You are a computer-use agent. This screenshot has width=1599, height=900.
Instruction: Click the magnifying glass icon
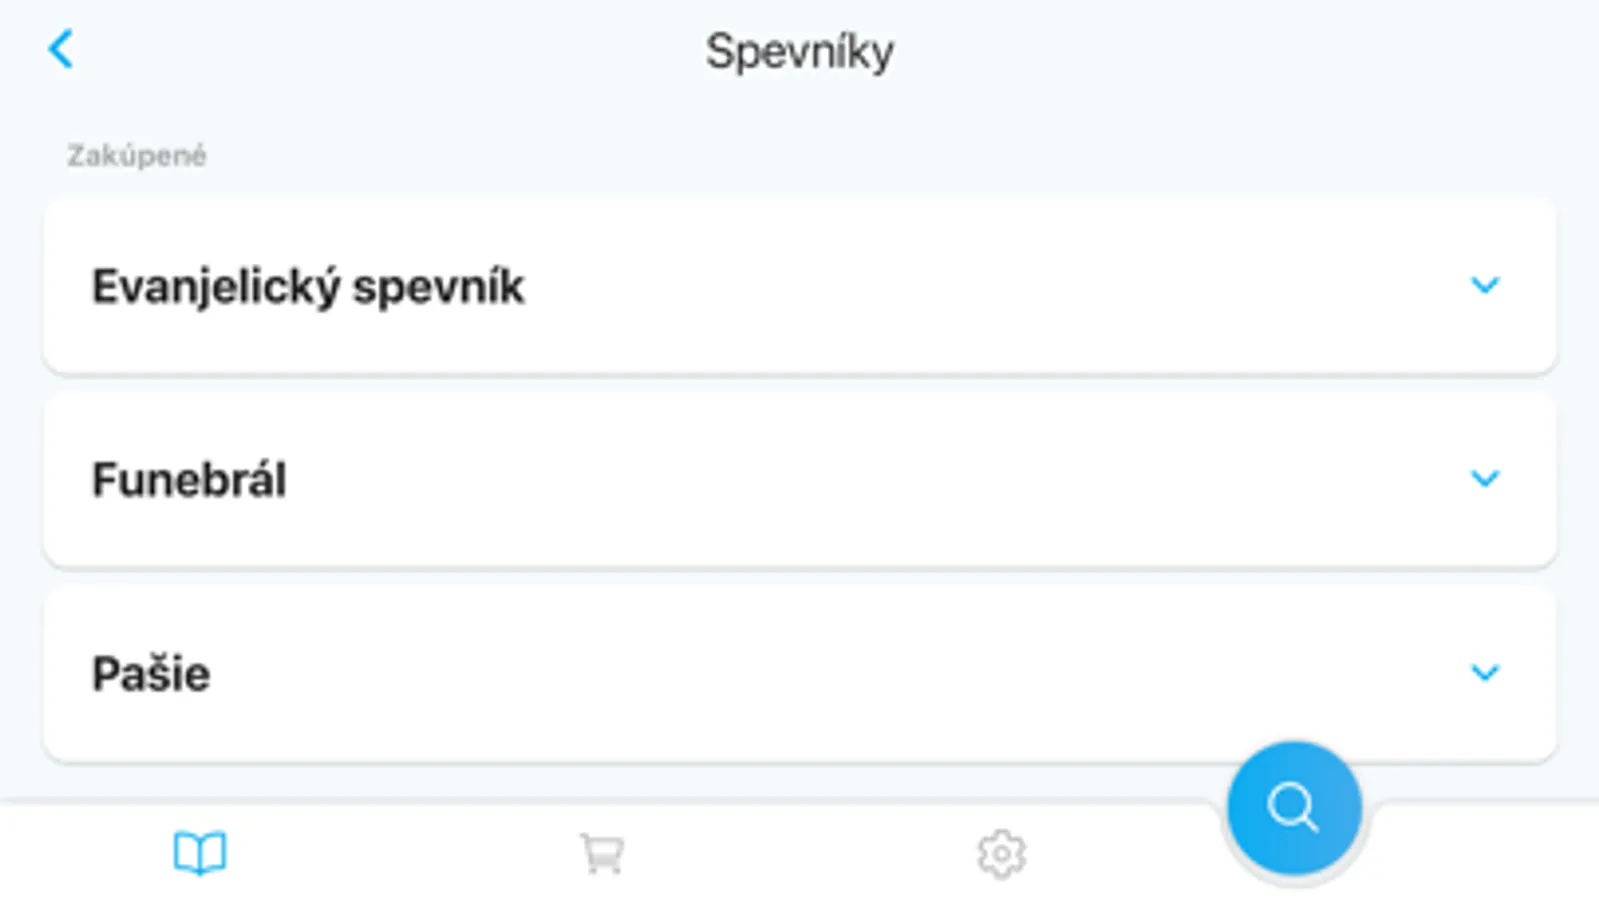[x=1292, y=807]
